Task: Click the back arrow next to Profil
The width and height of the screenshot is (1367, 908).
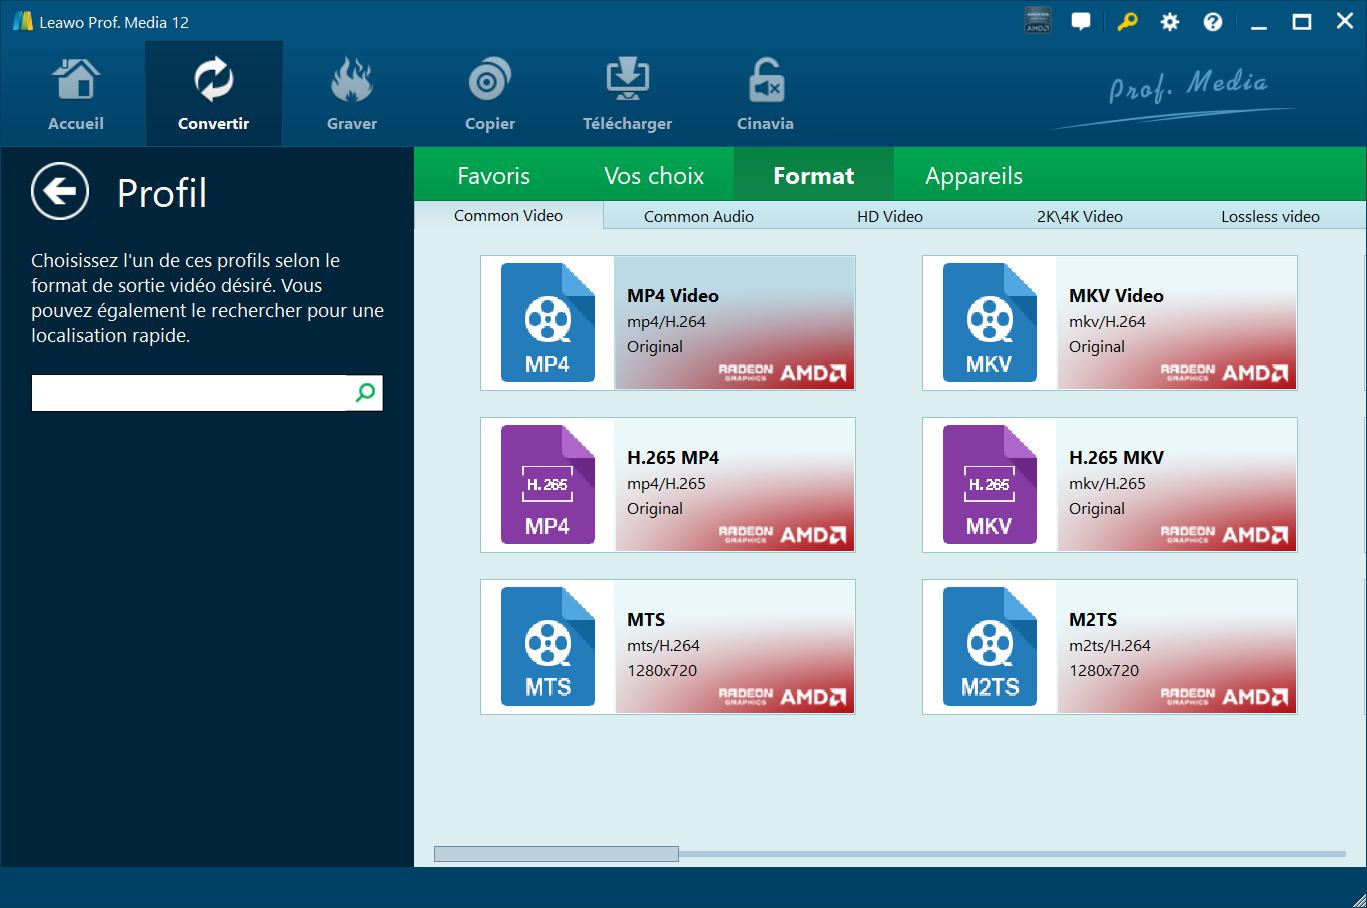Action: pos(60,191)
